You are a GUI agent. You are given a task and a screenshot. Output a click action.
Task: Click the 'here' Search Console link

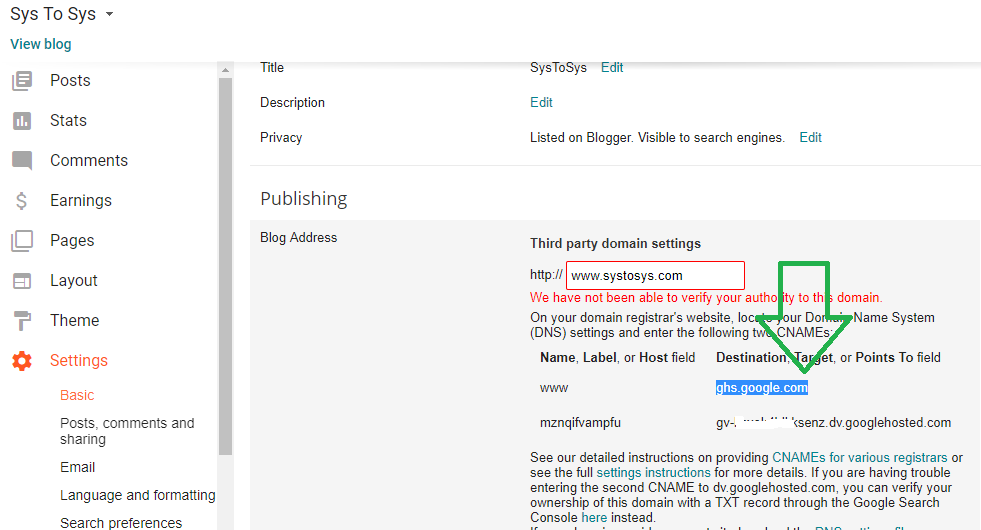(x=594, y=517)
